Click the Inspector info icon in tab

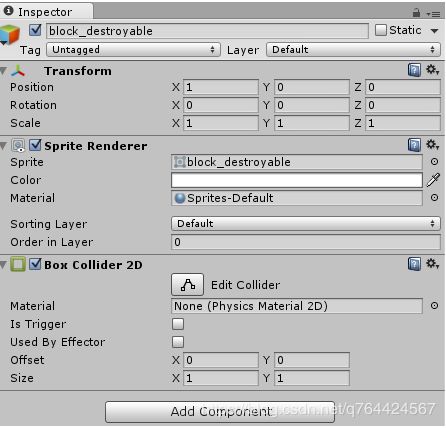tap(9, 11)
